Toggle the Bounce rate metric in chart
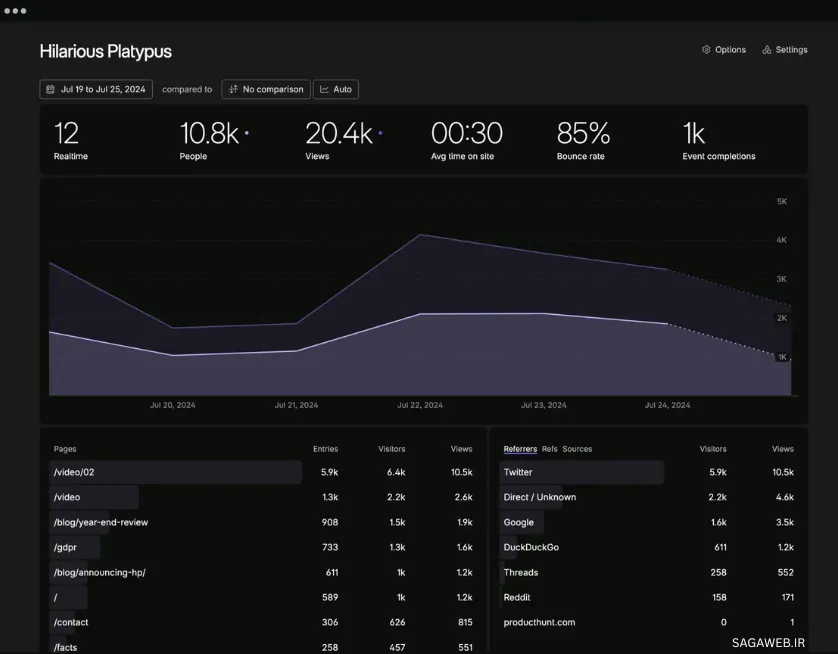Screen dimensions: 838x654 pos(583,140)
